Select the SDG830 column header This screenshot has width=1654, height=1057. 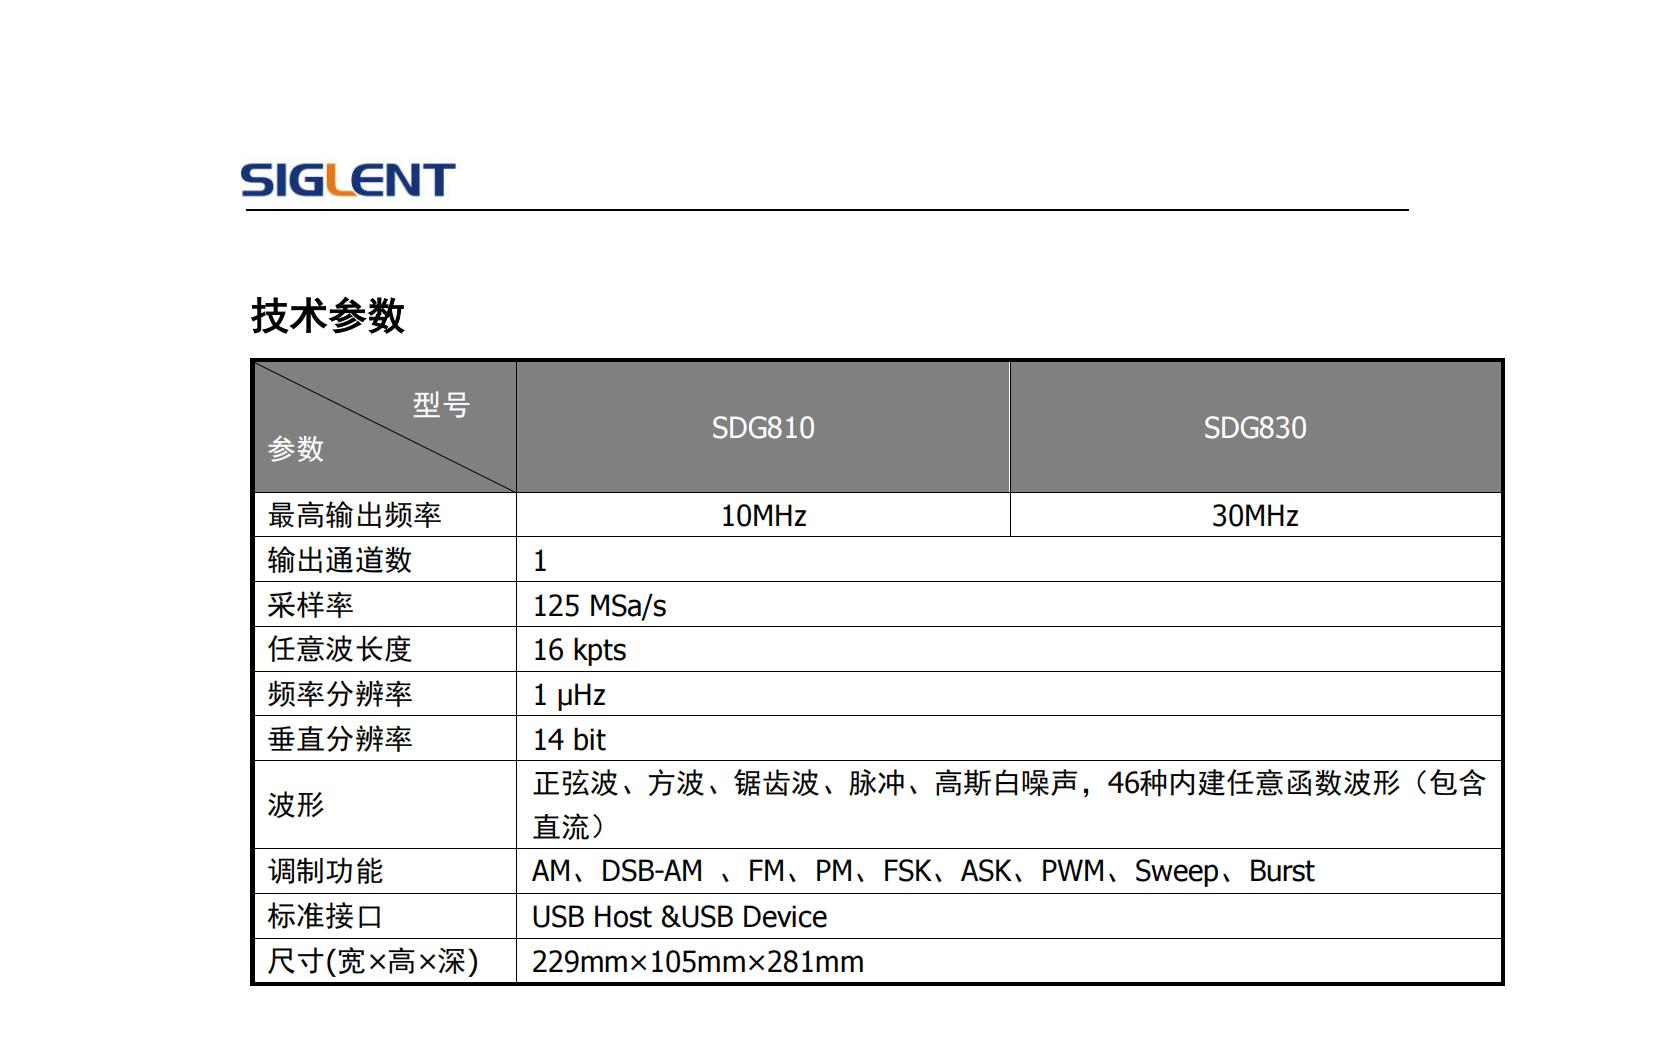(1254, 428)
